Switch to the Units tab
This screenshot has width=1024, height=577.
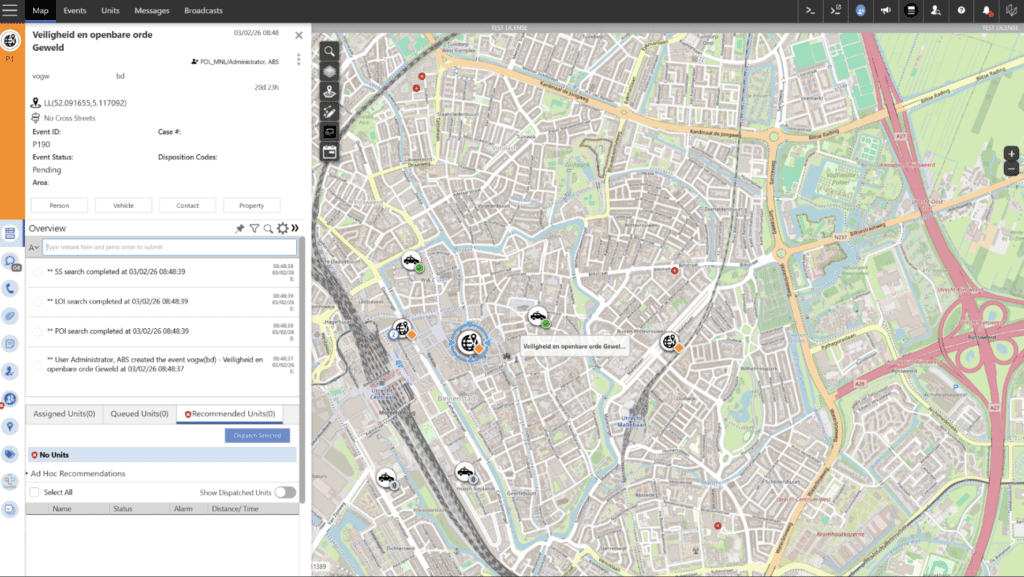[110, 10]
